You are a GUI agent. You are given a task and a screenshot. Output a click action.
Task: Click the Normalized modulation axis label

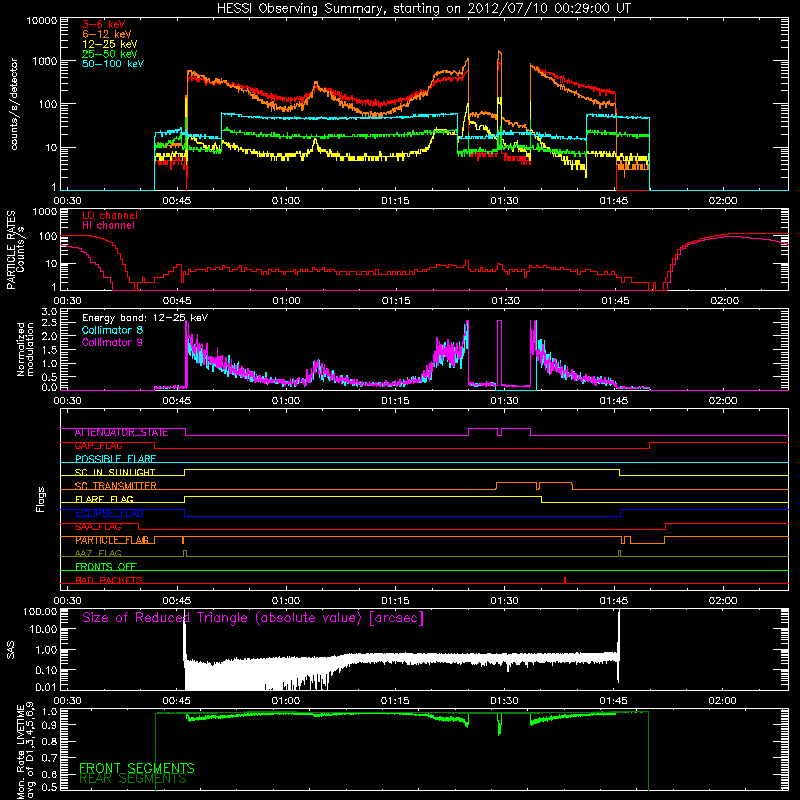pos(25,349)
